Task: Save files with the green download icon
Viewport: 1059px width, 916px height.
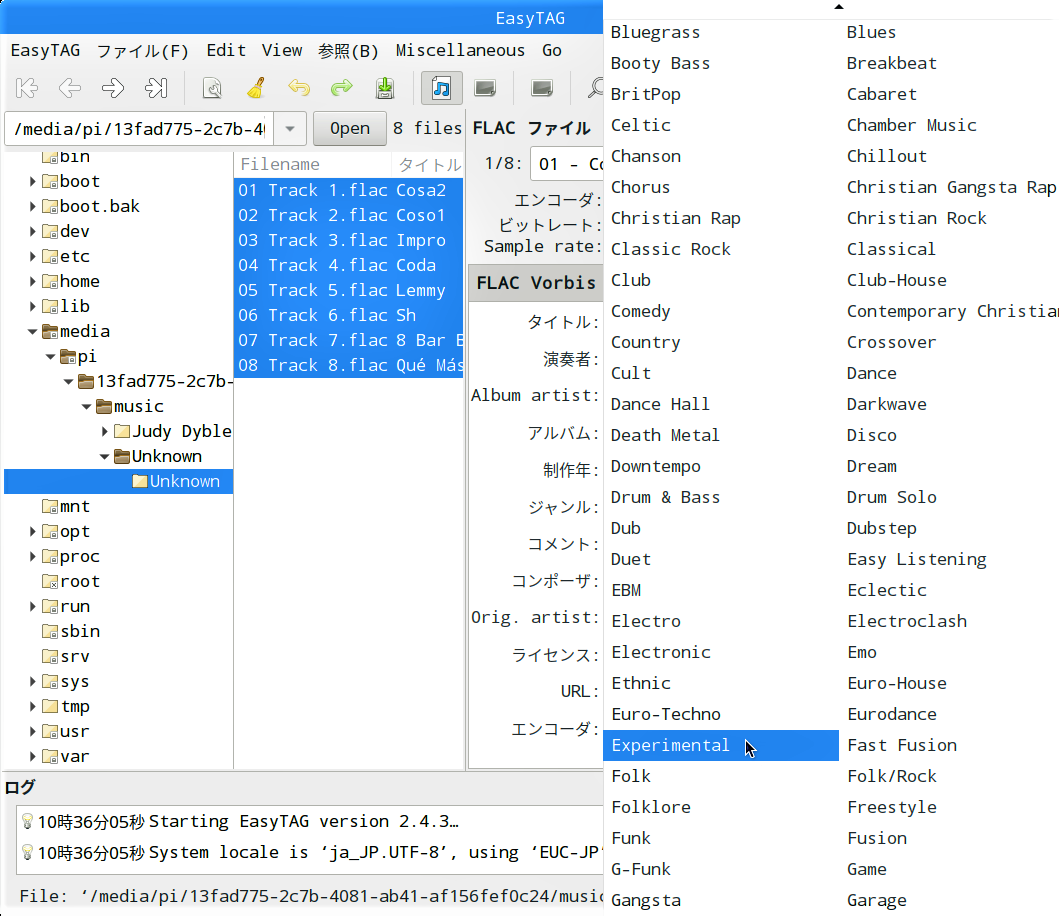Action: [385, 88]
